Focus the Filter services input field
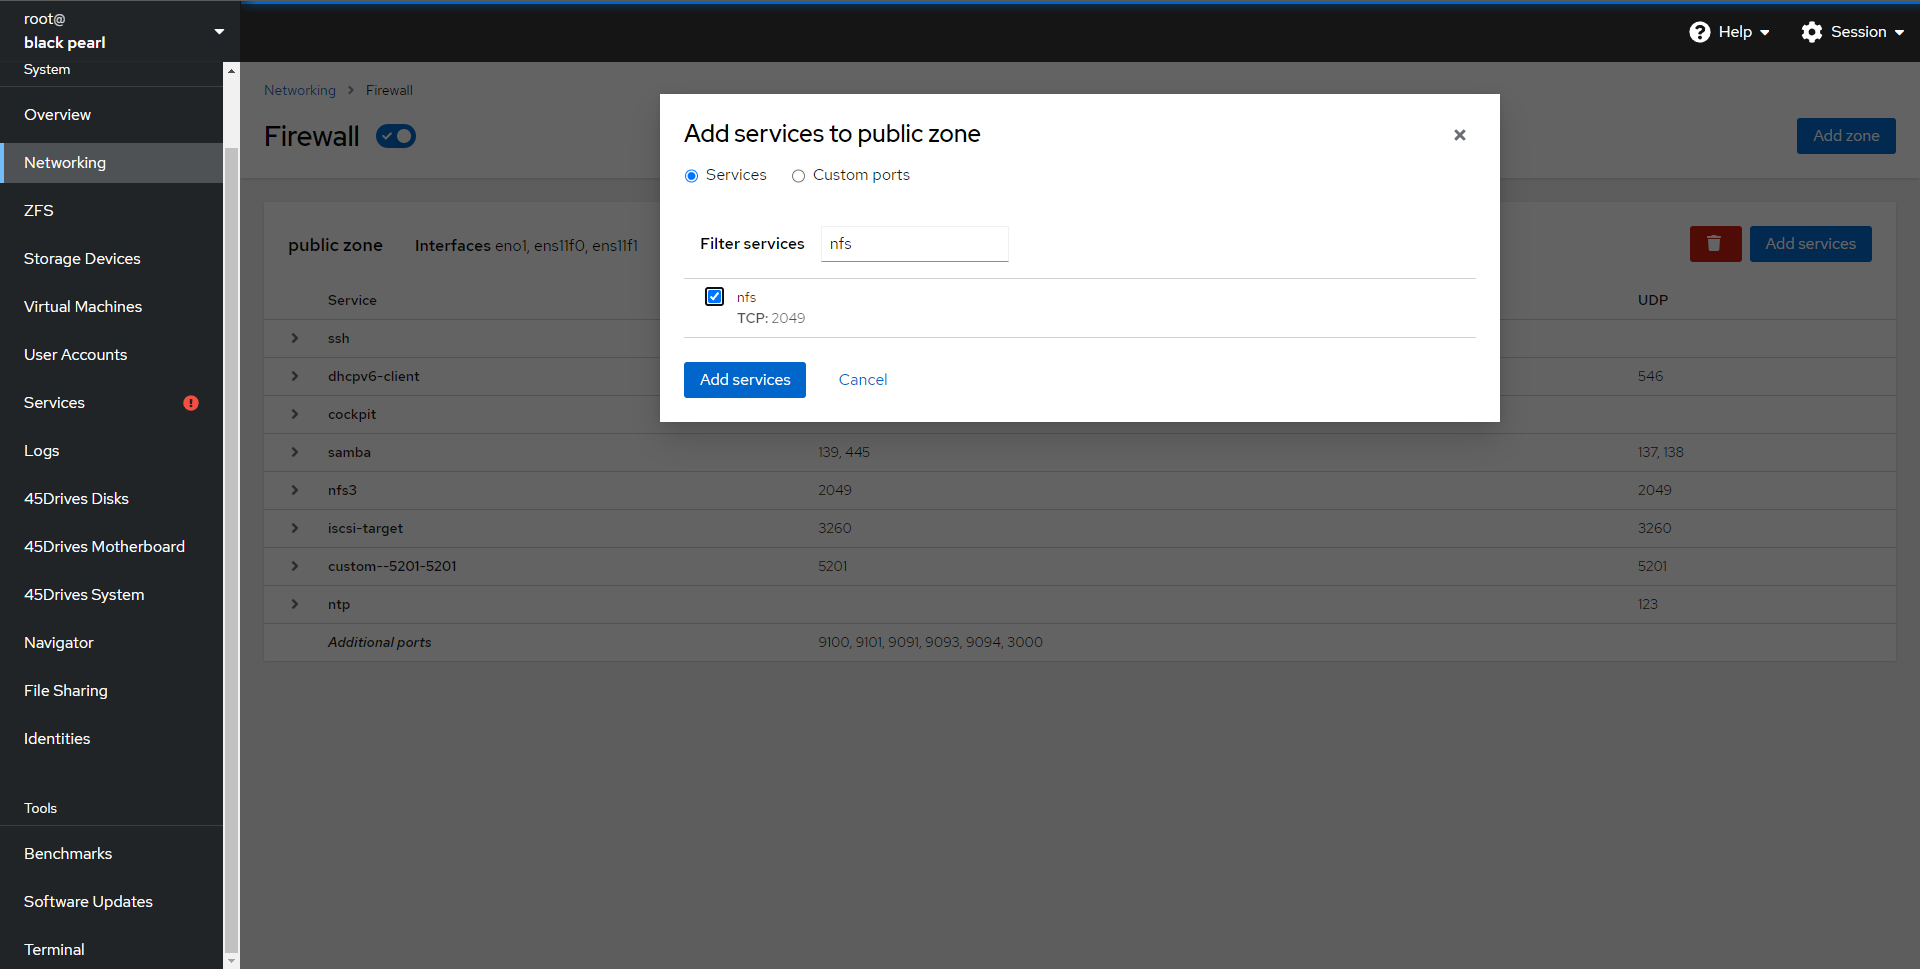This screenshot has width=1920, height=969. [x=914, y=244]
